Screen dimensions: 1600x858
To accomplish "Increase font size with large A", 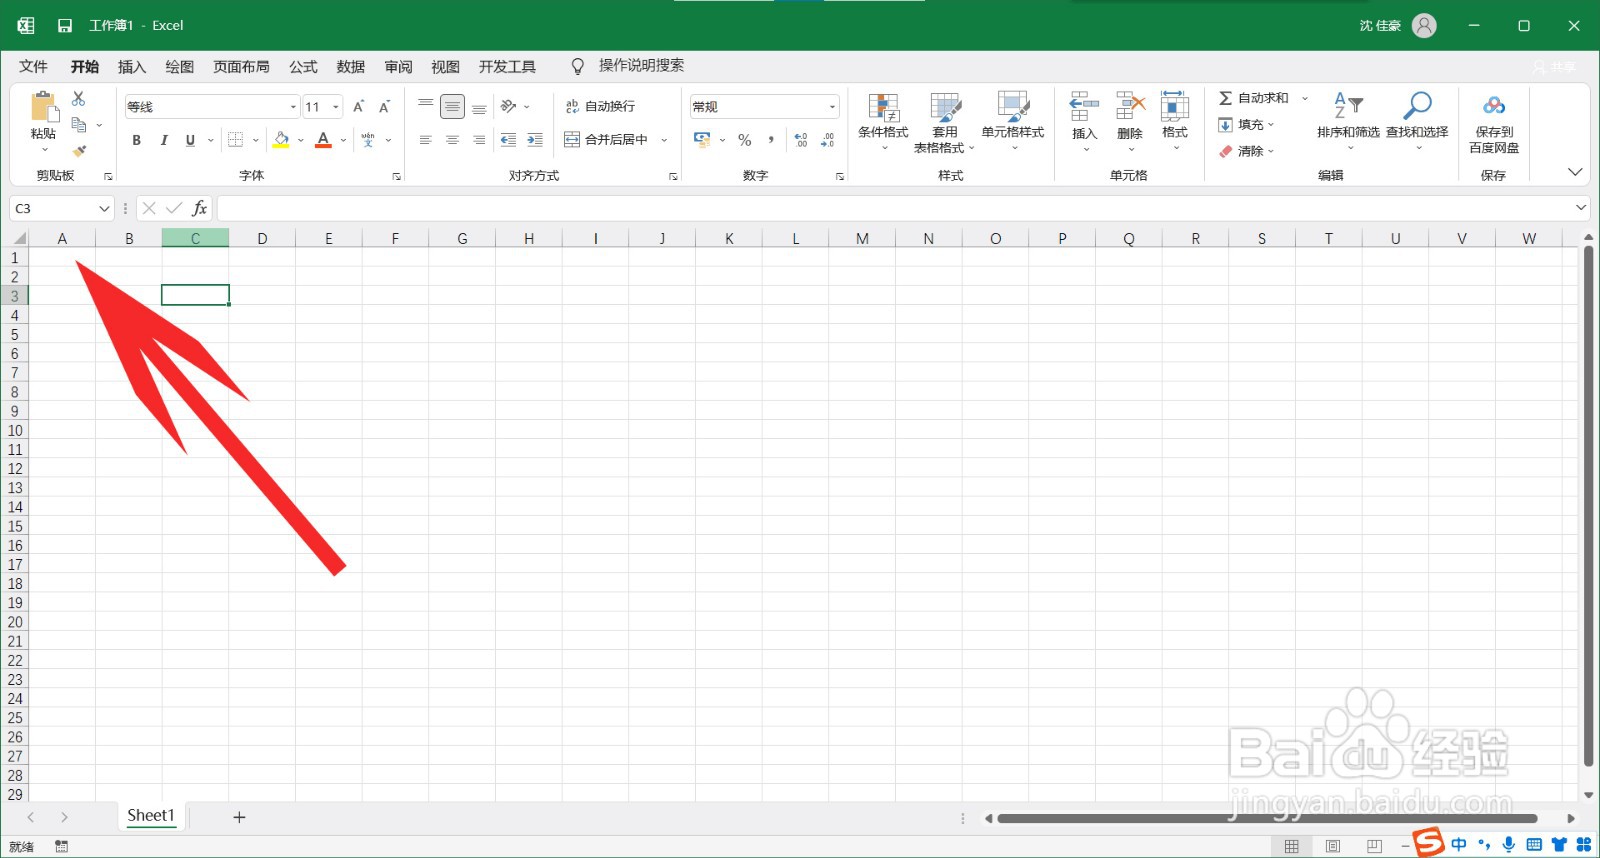I will point(358,106).
